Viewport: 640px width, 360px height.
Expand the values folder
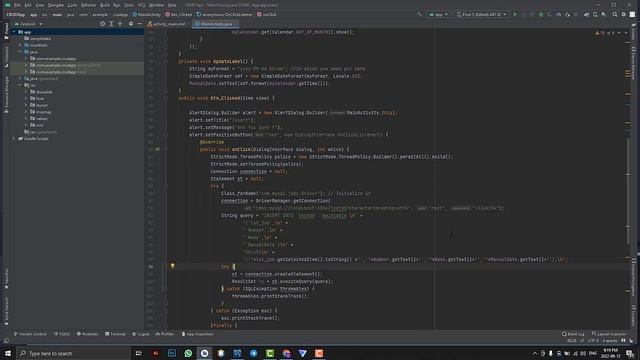[26, 118]
